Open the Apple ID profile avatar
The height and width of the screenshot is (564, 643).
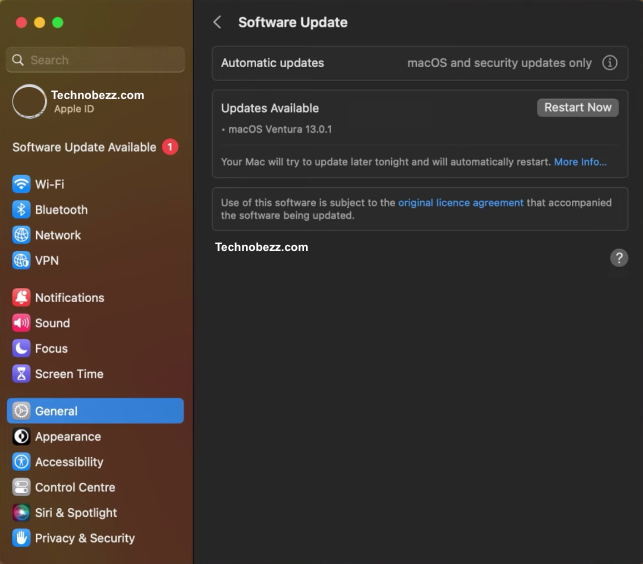[29, 102]
